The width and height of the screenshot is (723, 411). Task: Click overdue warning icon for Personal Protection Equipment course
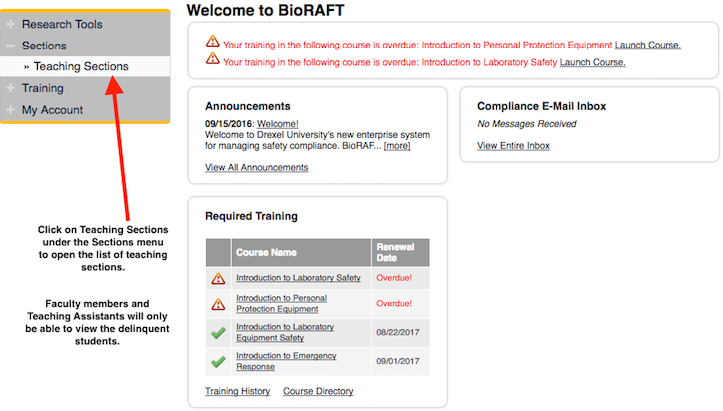pyautogui.click(x=218, y=304)
